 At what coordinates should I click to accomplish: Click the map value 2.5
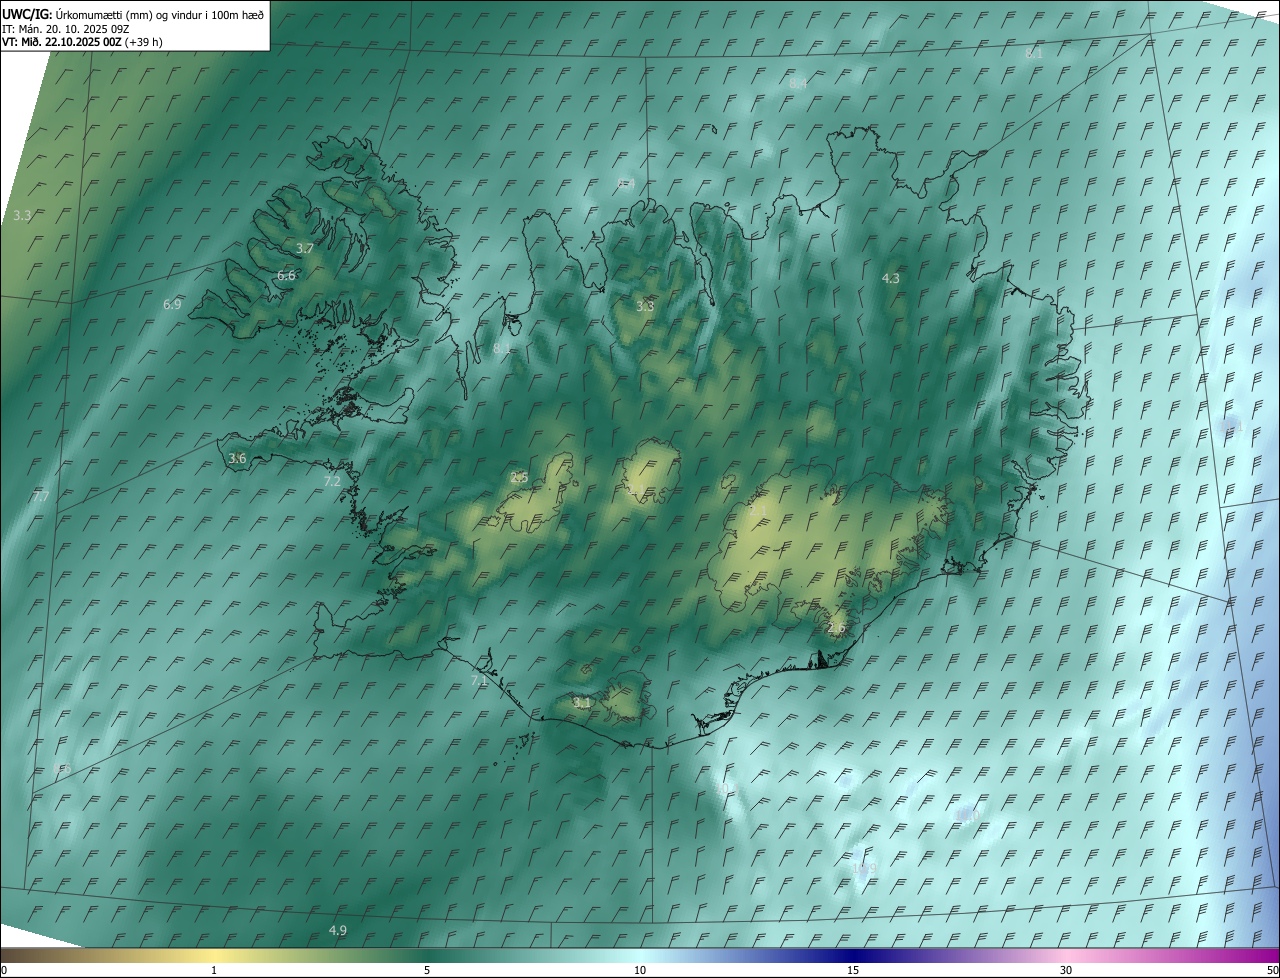tap(519, 477)
